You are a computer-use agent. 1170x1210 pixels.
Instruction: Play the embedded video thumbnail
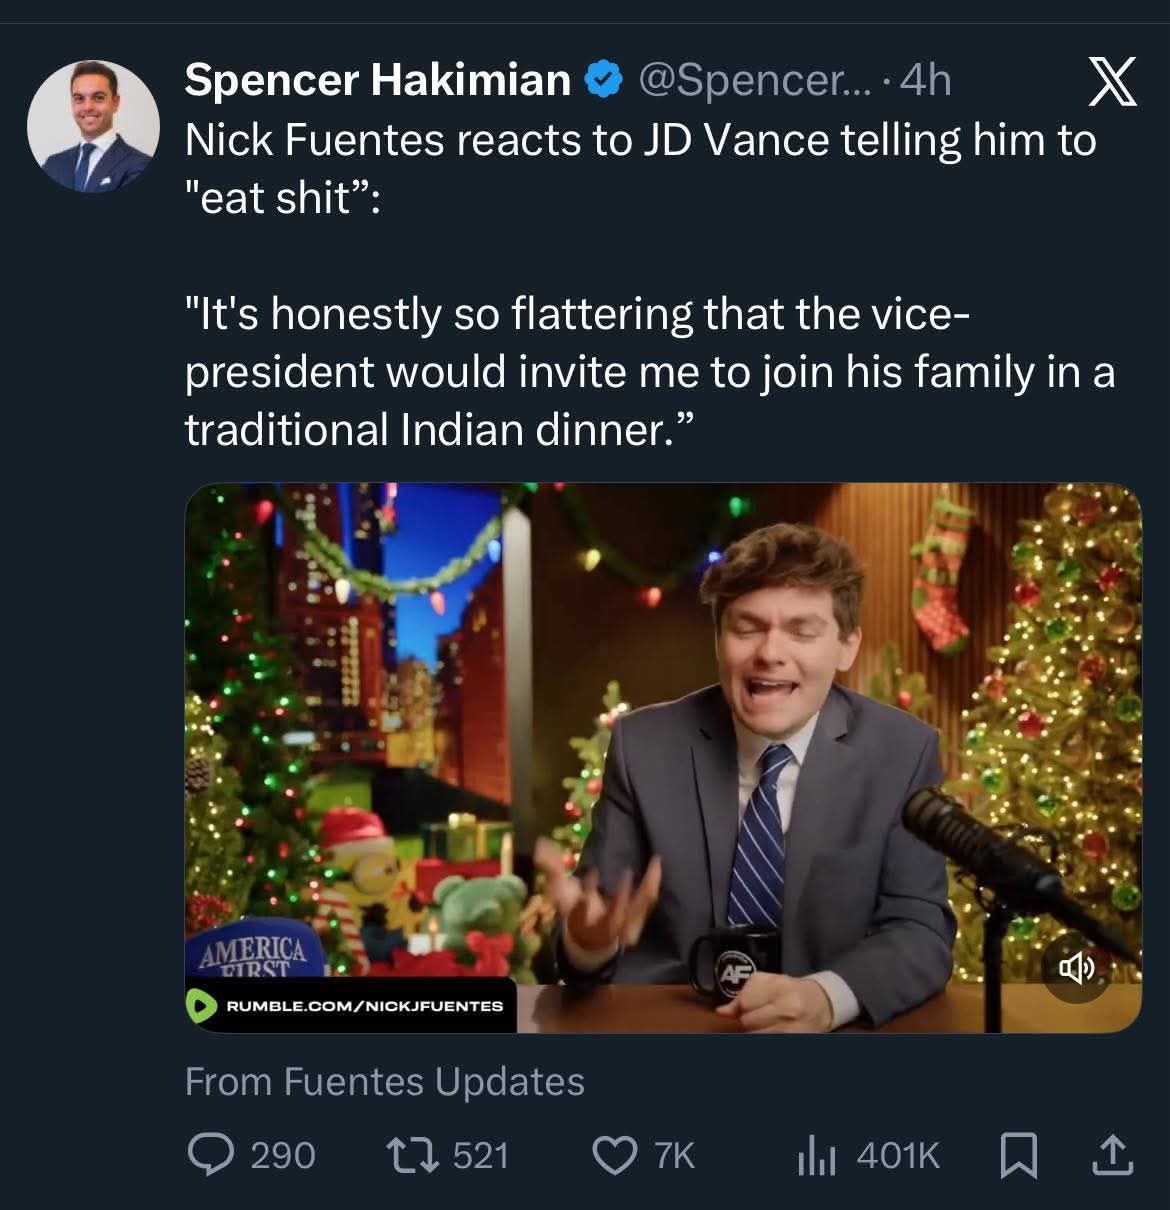(662, 757)
